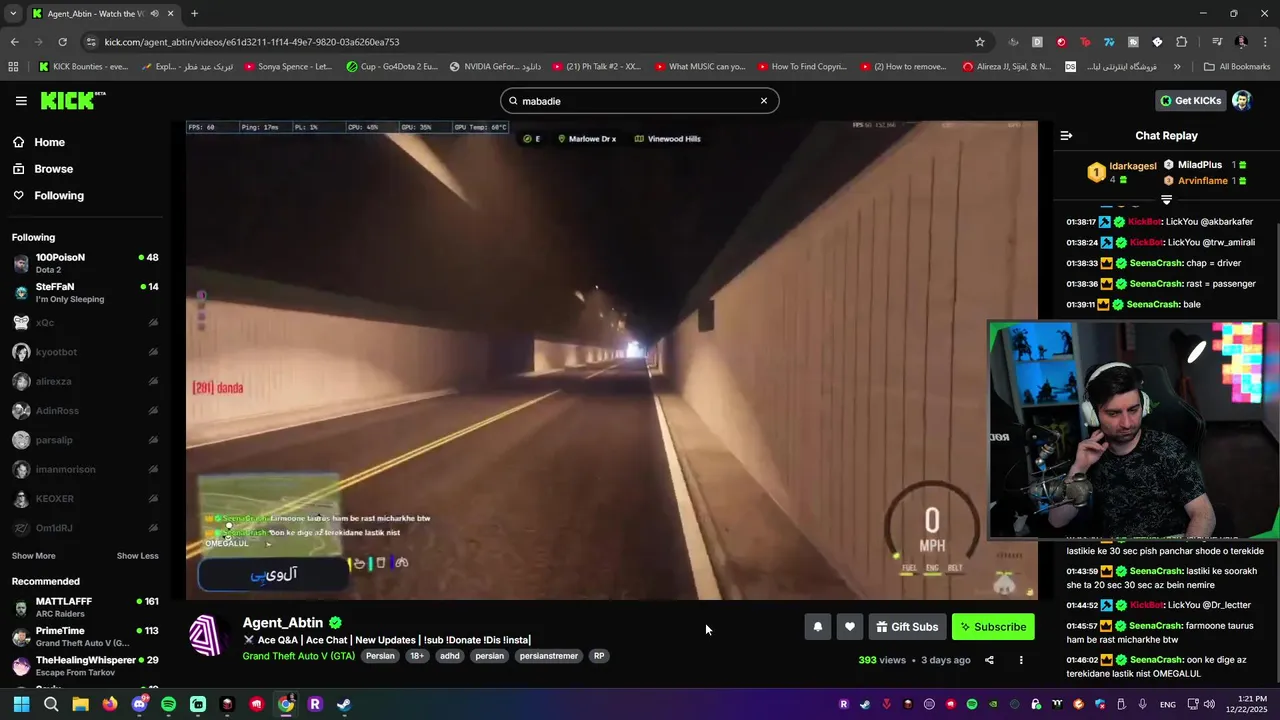Click the Get KICKs button

click(x=1190, y=100)
